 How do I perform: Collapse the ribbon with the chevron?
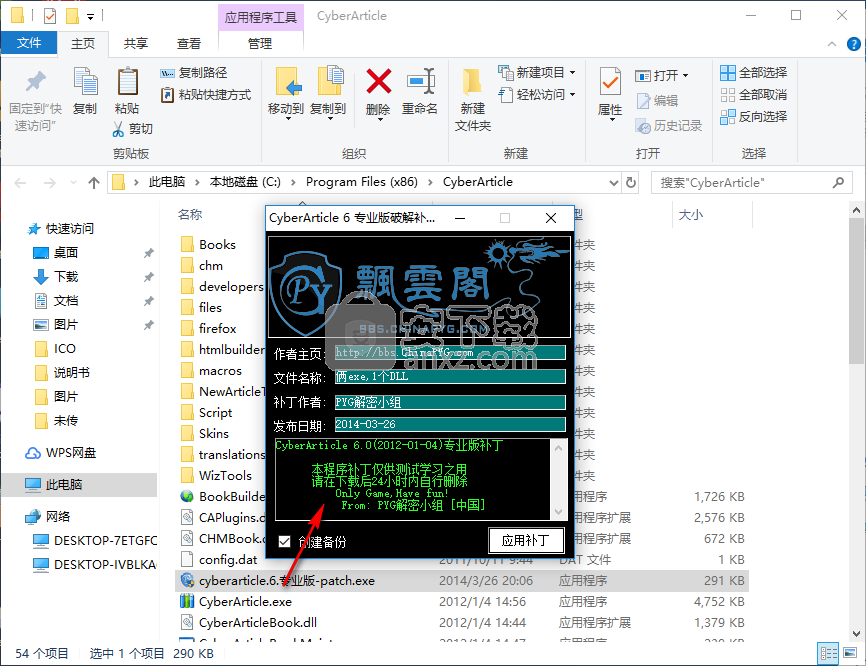click(x=832, y=44)
